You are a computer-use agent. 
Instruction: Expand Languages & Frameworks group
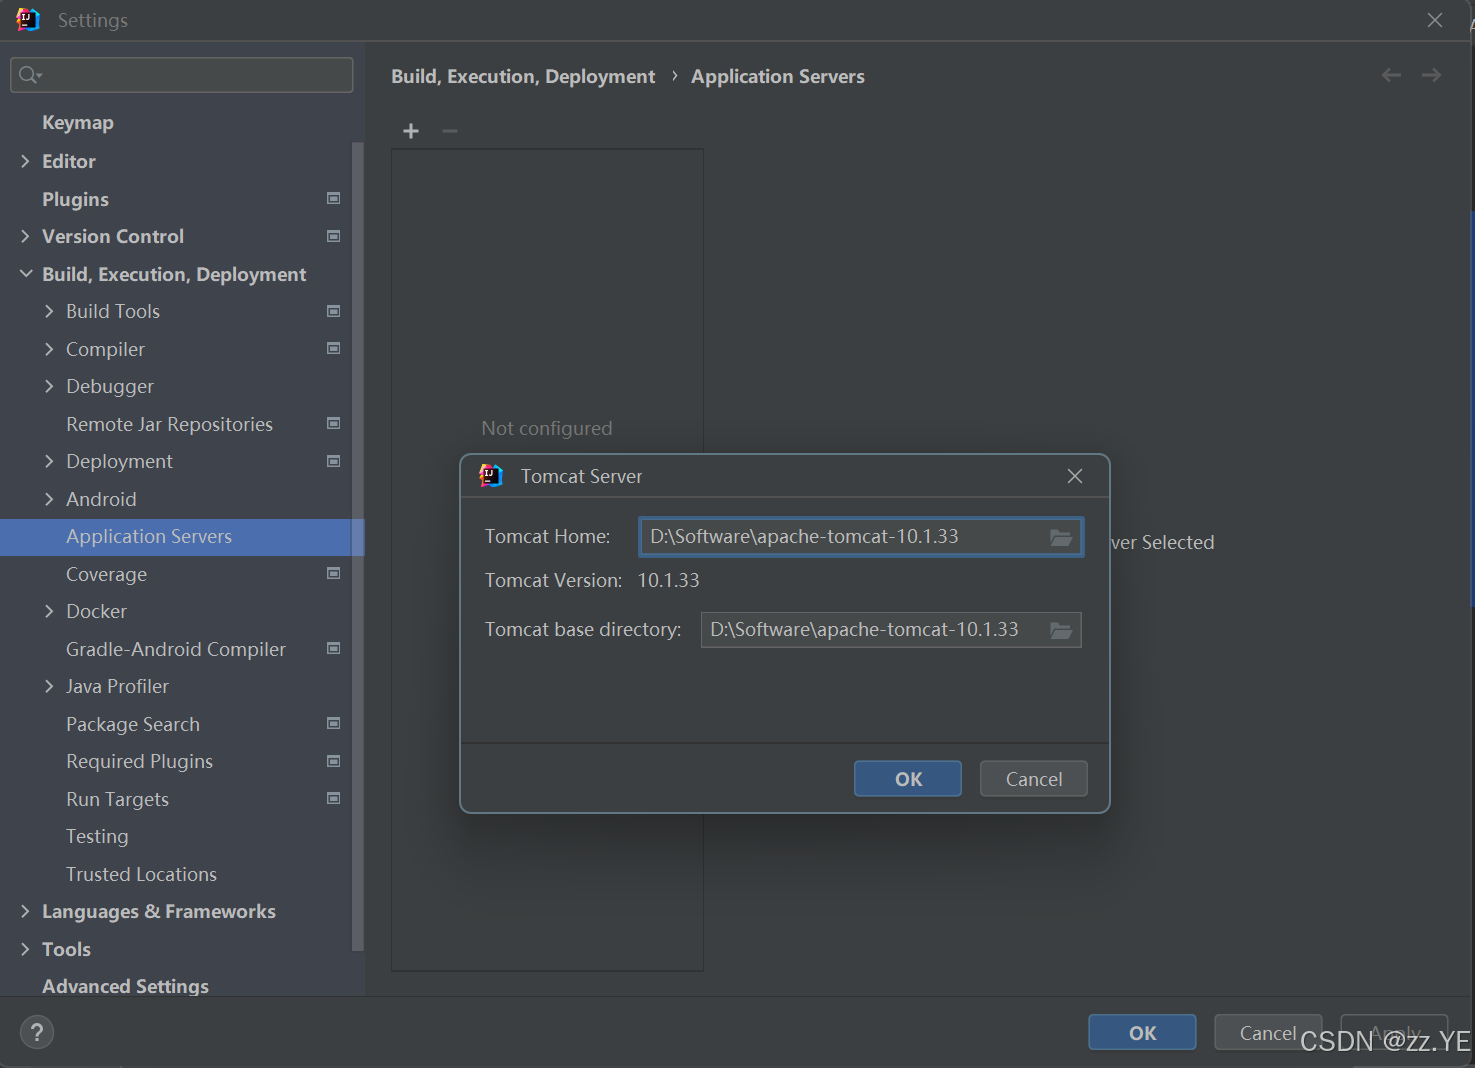25,911
